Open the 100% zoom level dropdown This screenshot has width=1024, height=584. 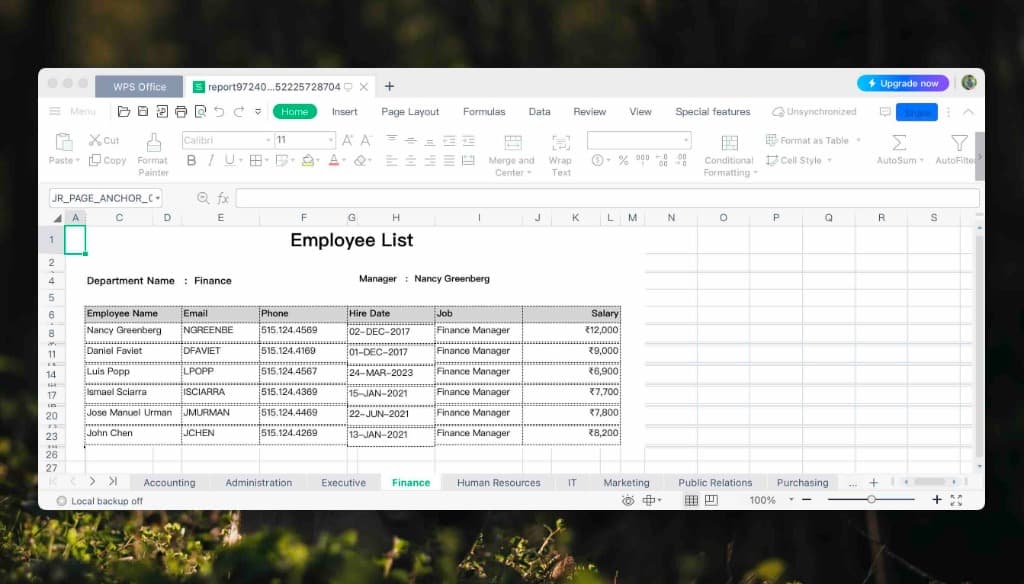click(791, 500)
